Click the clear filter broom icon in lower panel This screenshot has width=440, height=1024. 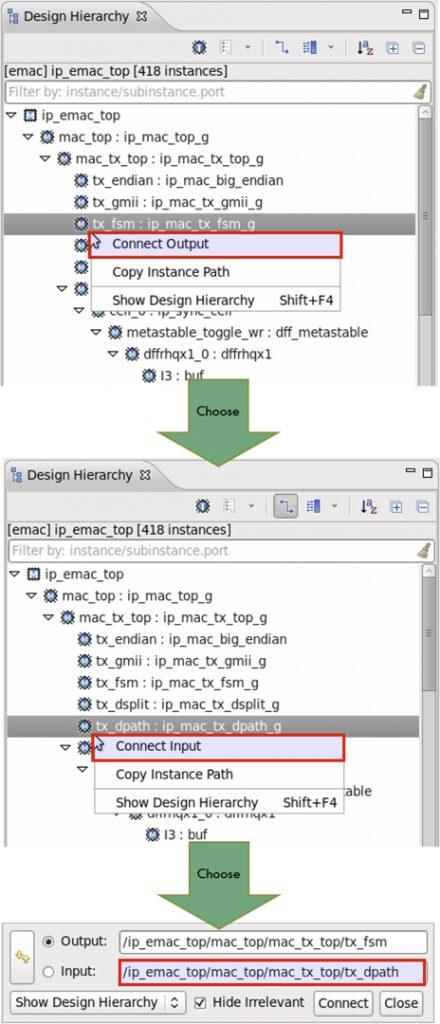[424, 551]
